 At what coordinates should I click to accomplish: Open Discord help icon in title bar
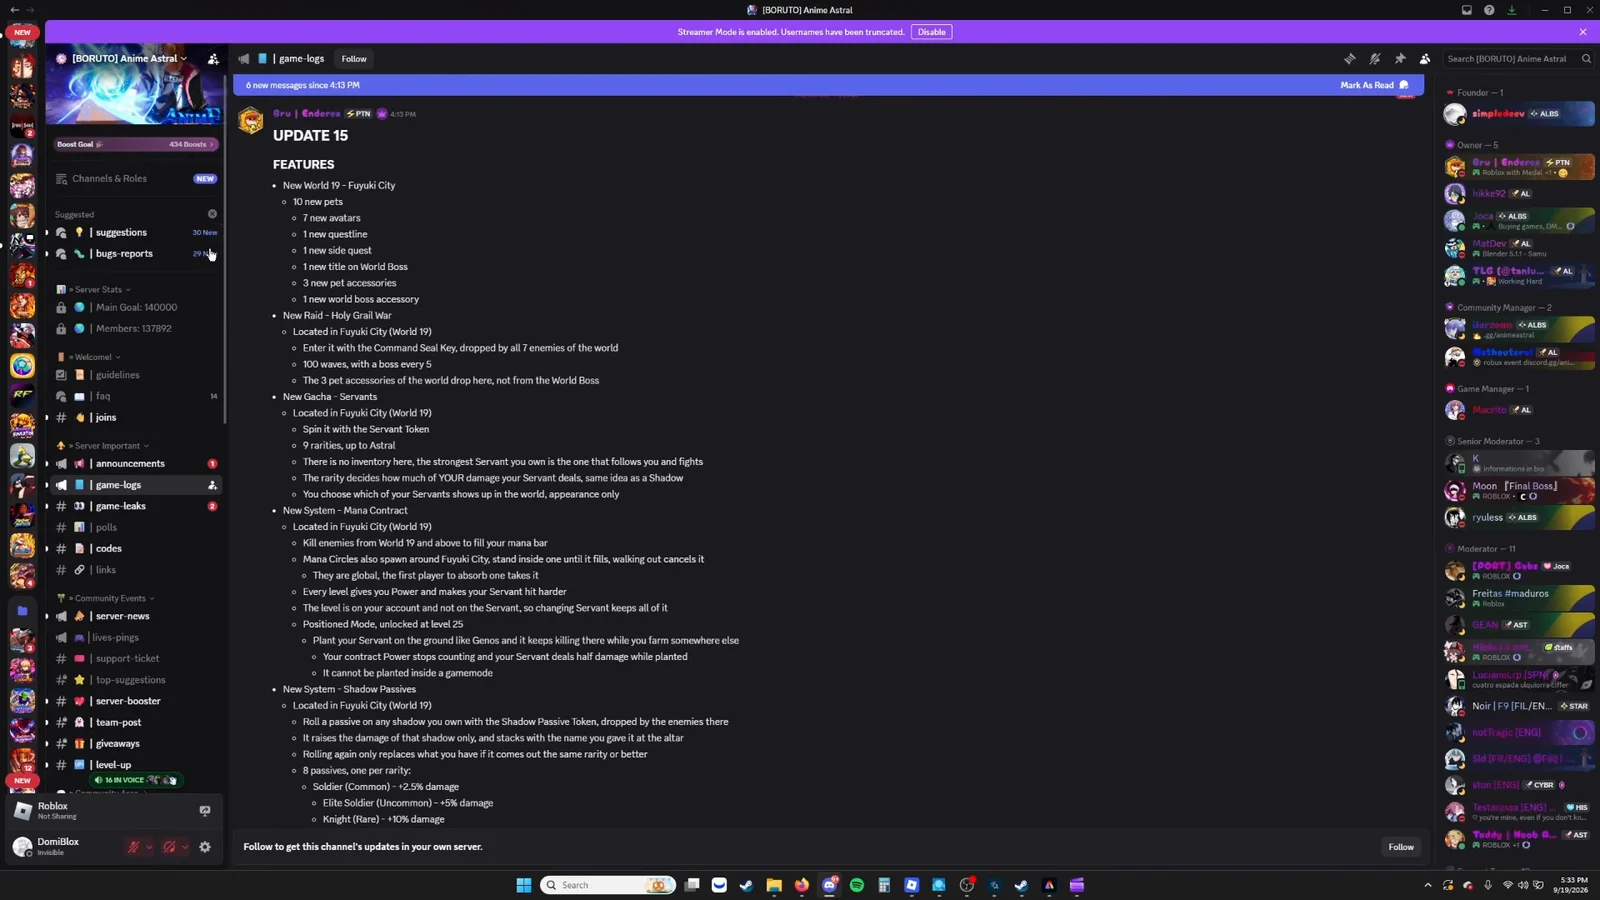tap(1489, 10)
